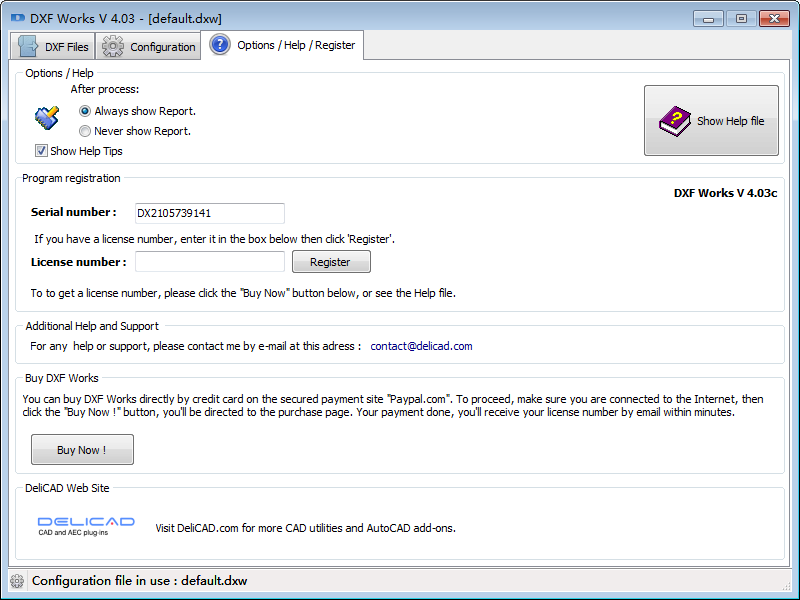This screenshot has width=800, height=600.
Task: Click the DeliCAD logo
Action: coord(85,526)
